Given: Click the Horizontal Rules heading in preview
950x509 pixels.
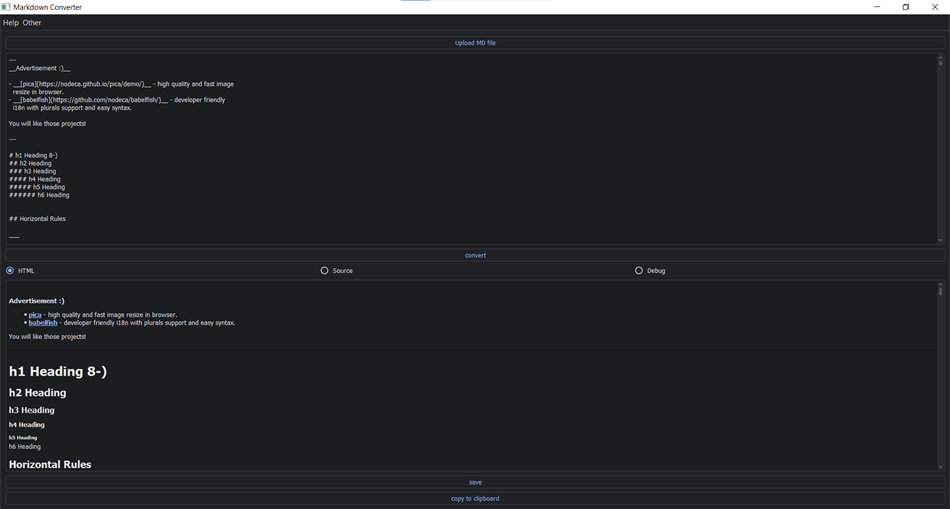Looking at the screenshot, I should 50,465.
